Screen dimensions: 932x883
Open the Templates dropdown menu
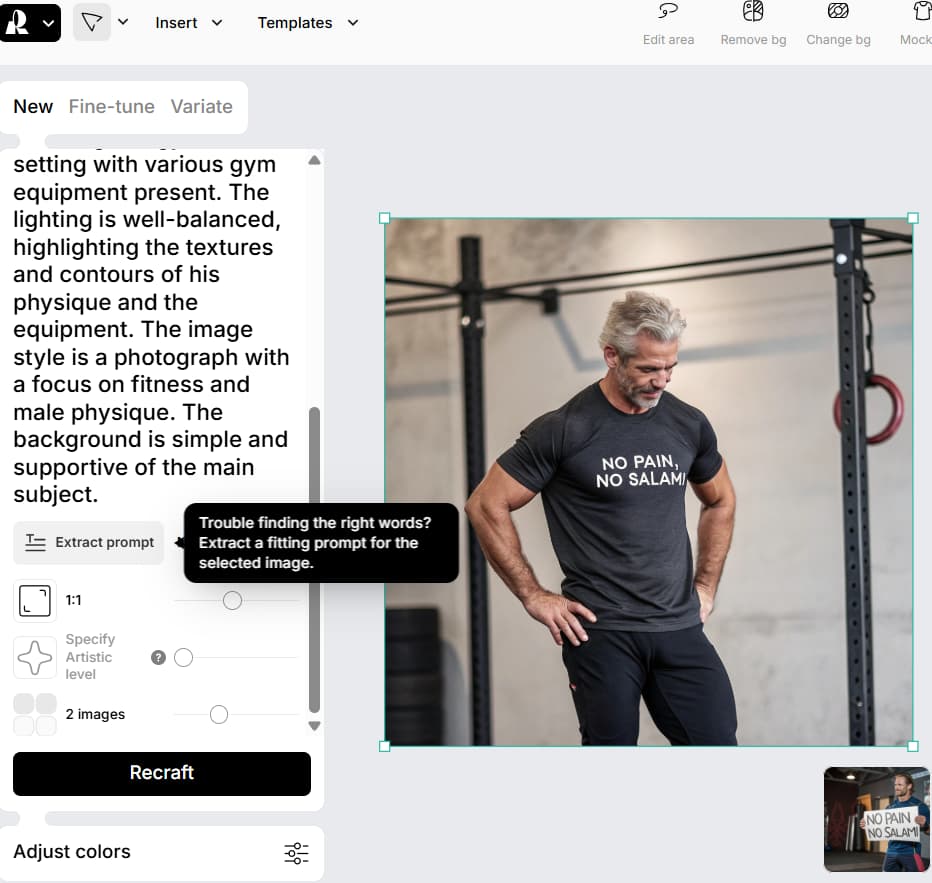pos(307,23)
